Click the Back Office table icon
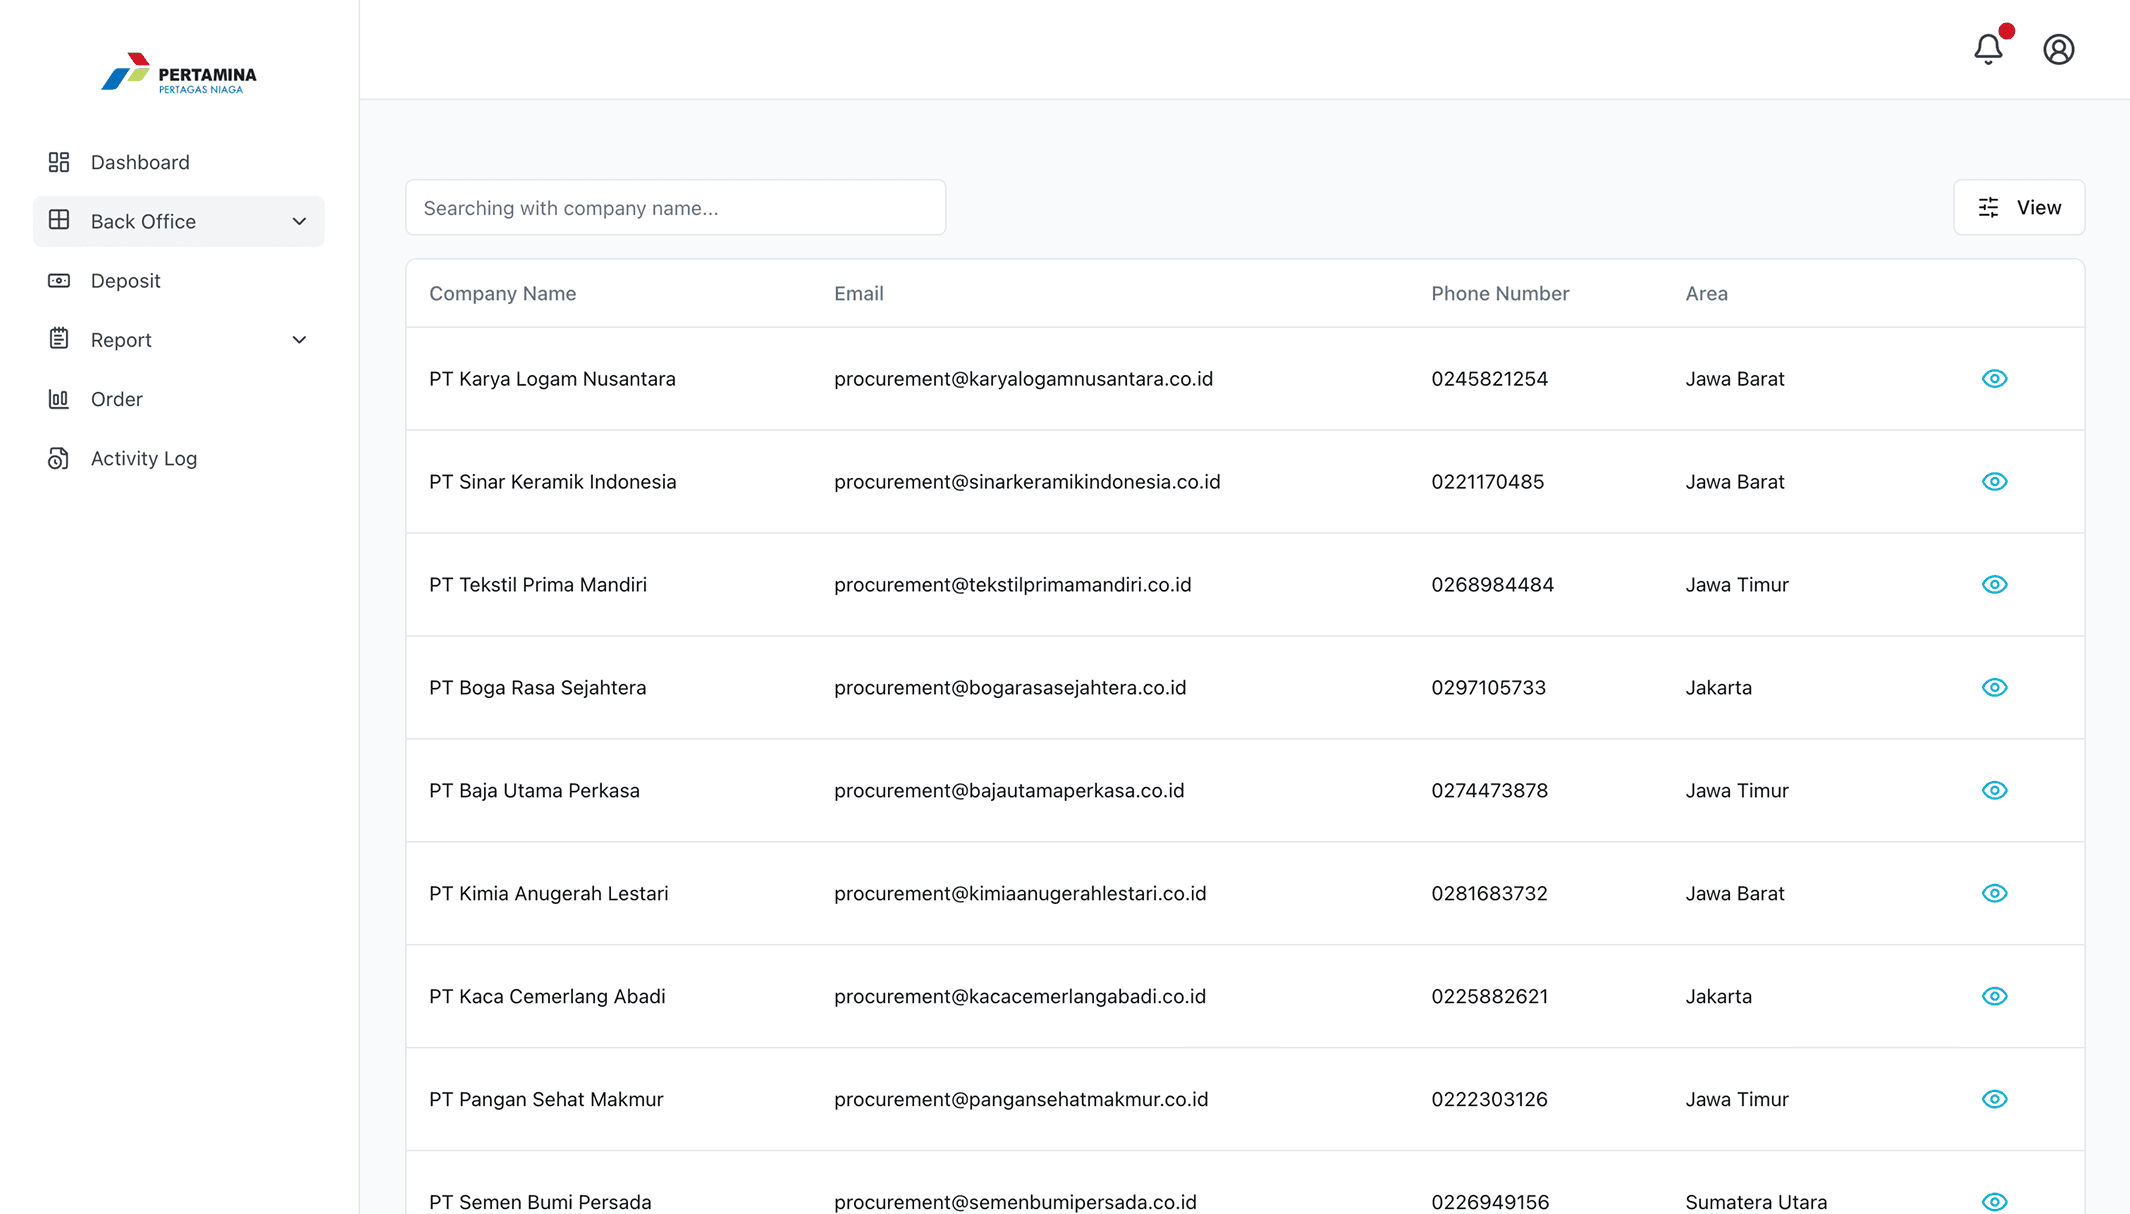The image size is (2130, 1214). (59, 220)
